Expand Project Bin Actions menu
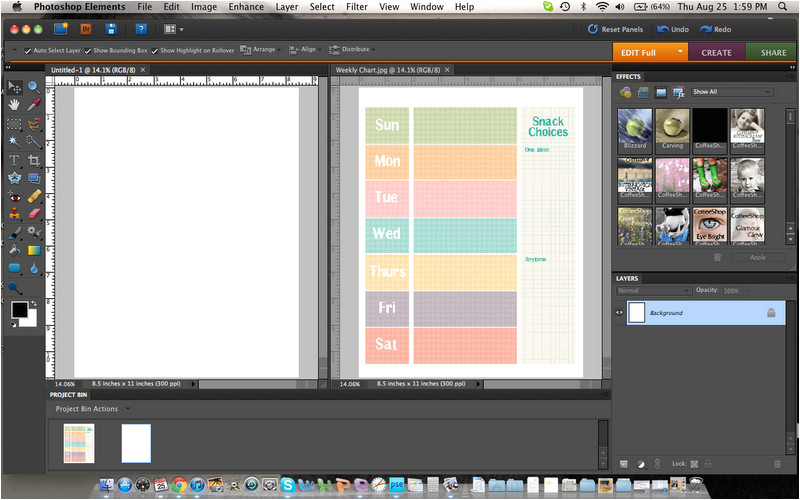Screen dimensions: 800x500 point(92,409)
